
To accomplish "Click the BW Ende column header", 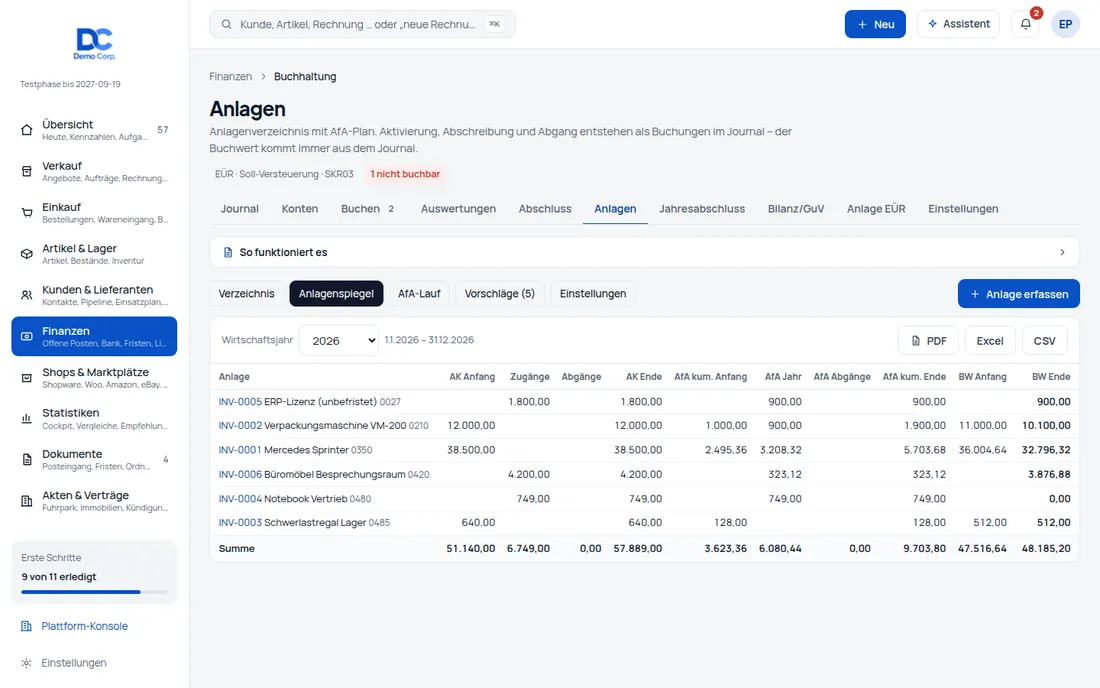I will [1051, 377].
